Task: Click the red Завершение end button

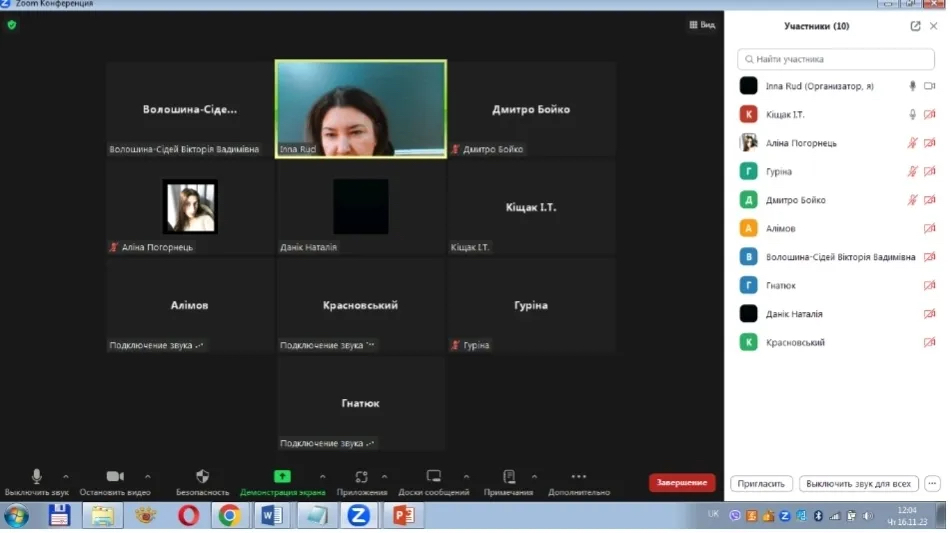Action: 682,482
